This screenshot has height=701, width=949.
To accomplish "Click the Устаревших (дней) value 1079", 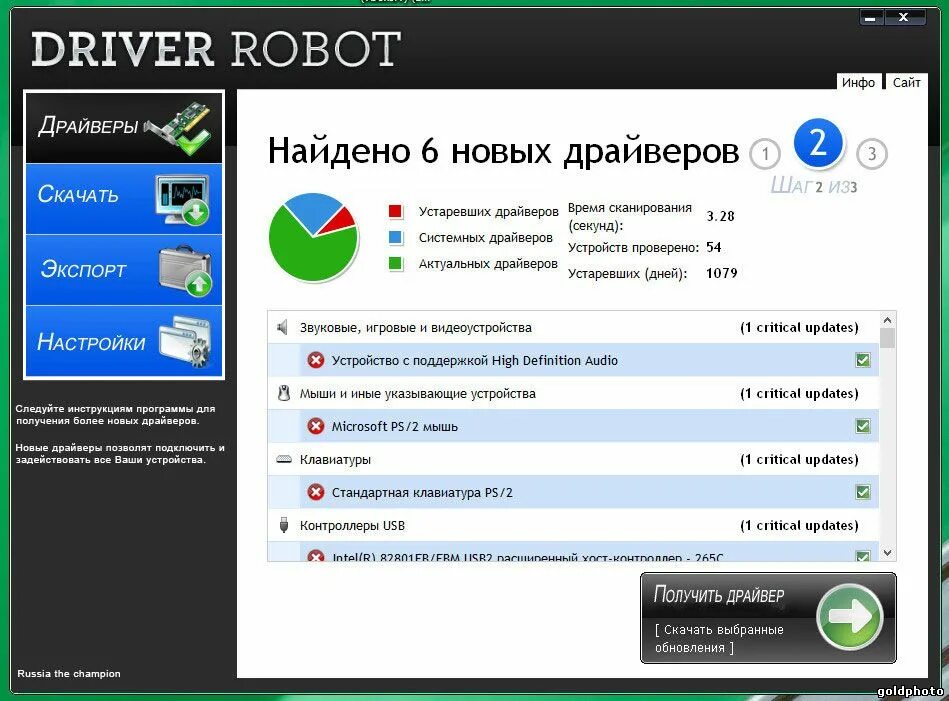I will tap(721, 273).
